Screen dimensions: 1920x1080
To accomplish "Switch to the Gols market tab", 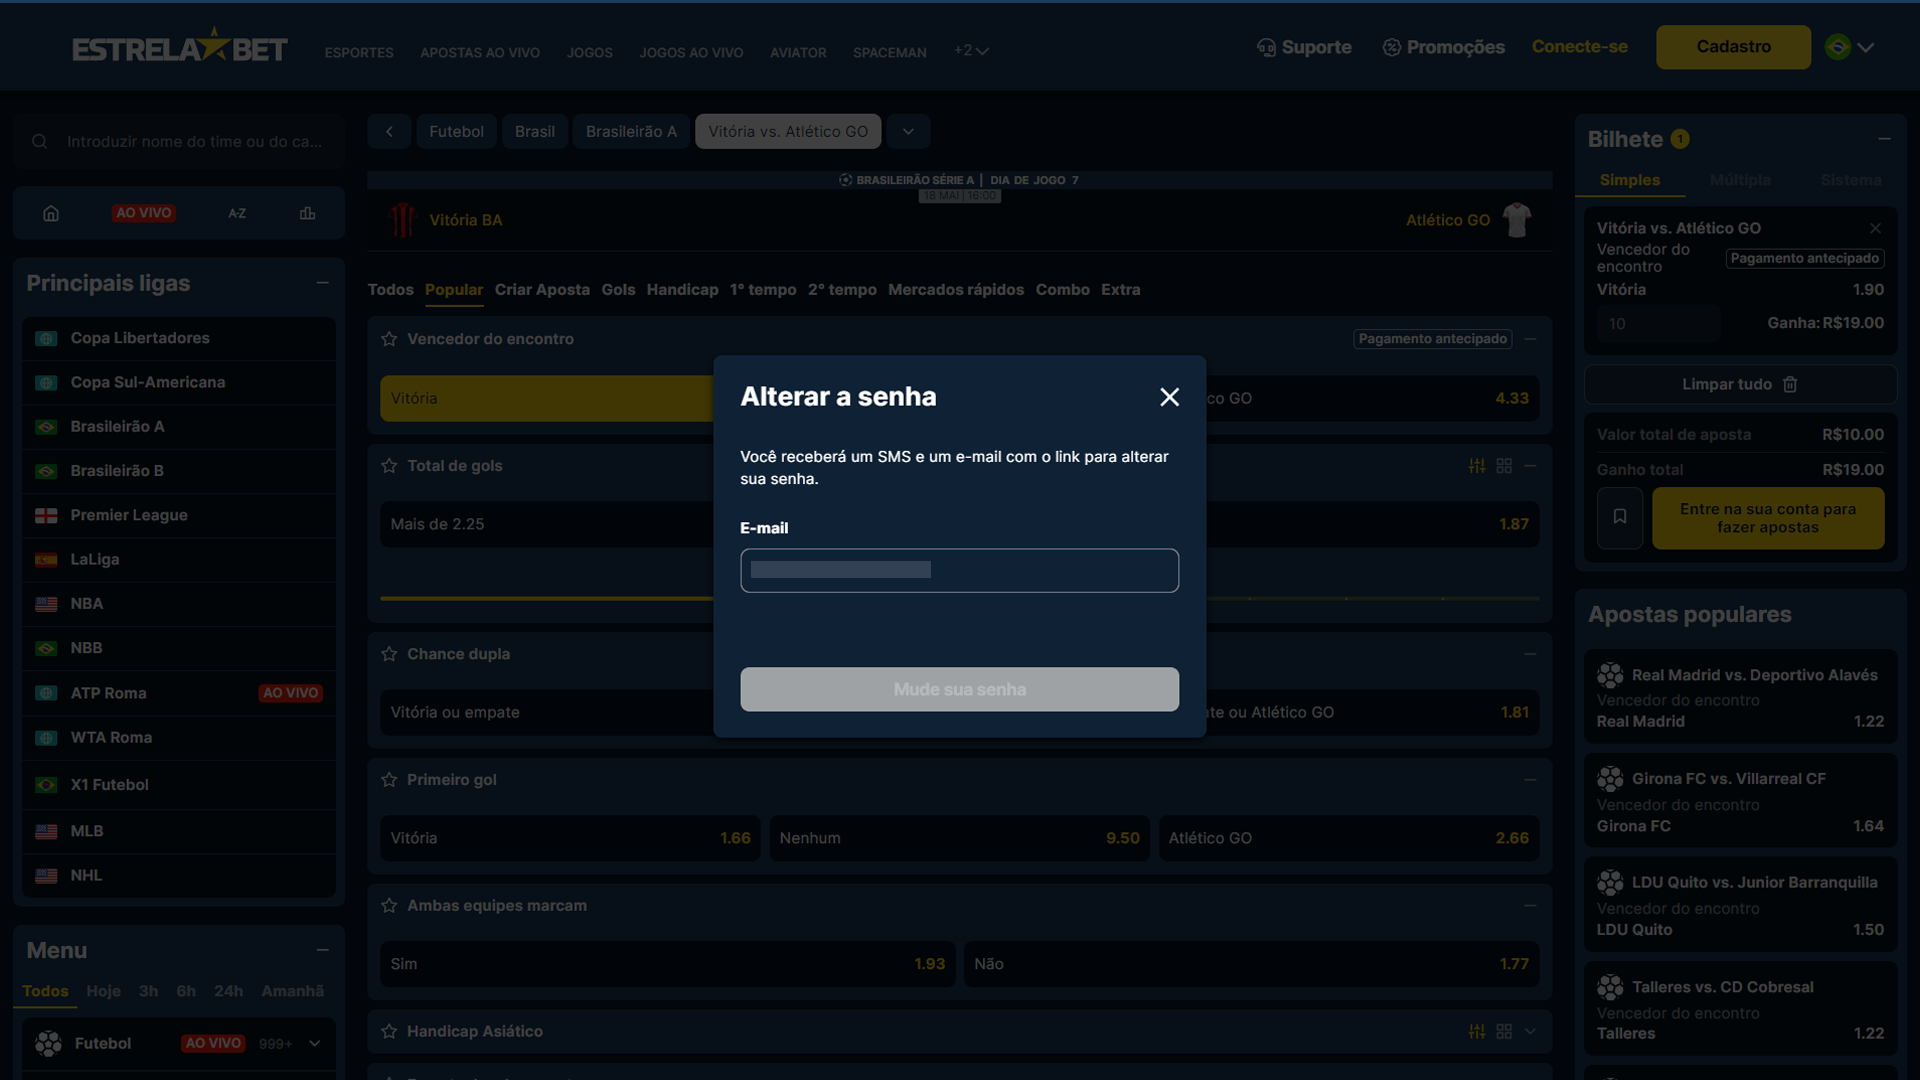I will [x=618, y=290].
